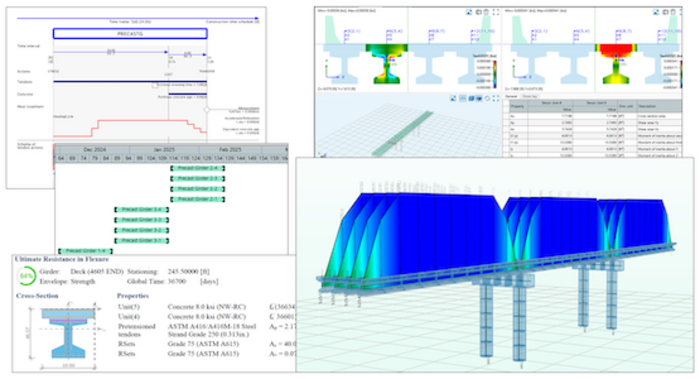Click the fullscreen icon in the small 3D bridge view
The height and width of the screenshot is (379, 700).
(496, 98)
